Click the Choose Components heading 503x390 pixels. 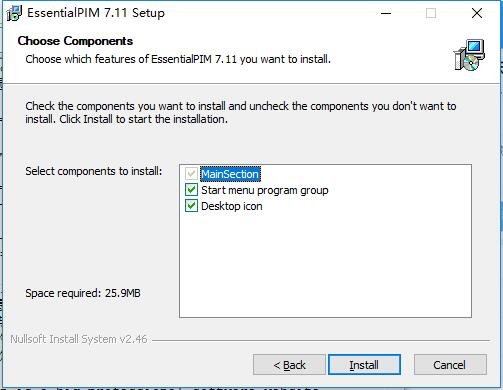click(75, 41)
